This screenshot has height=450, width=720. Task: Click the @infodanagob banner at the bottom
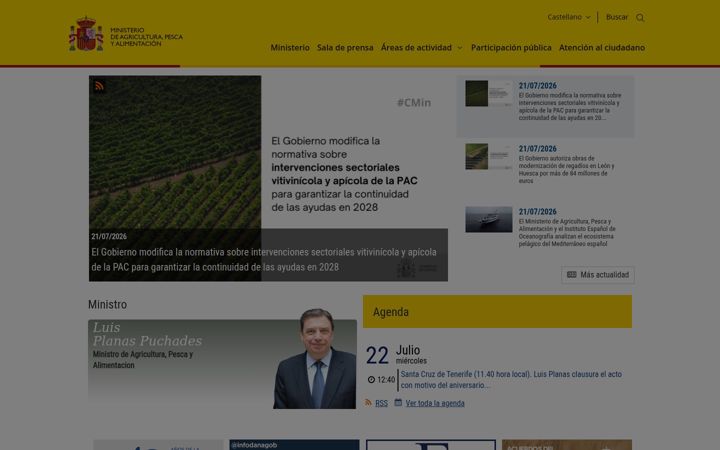tap(294, 444)
